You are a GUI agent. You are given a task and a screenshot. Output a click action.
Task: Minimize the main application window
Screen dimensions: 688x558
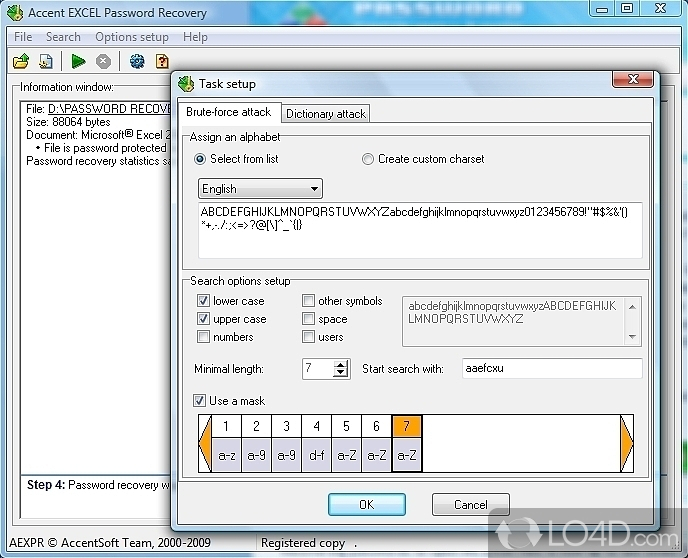pos(602,9)
